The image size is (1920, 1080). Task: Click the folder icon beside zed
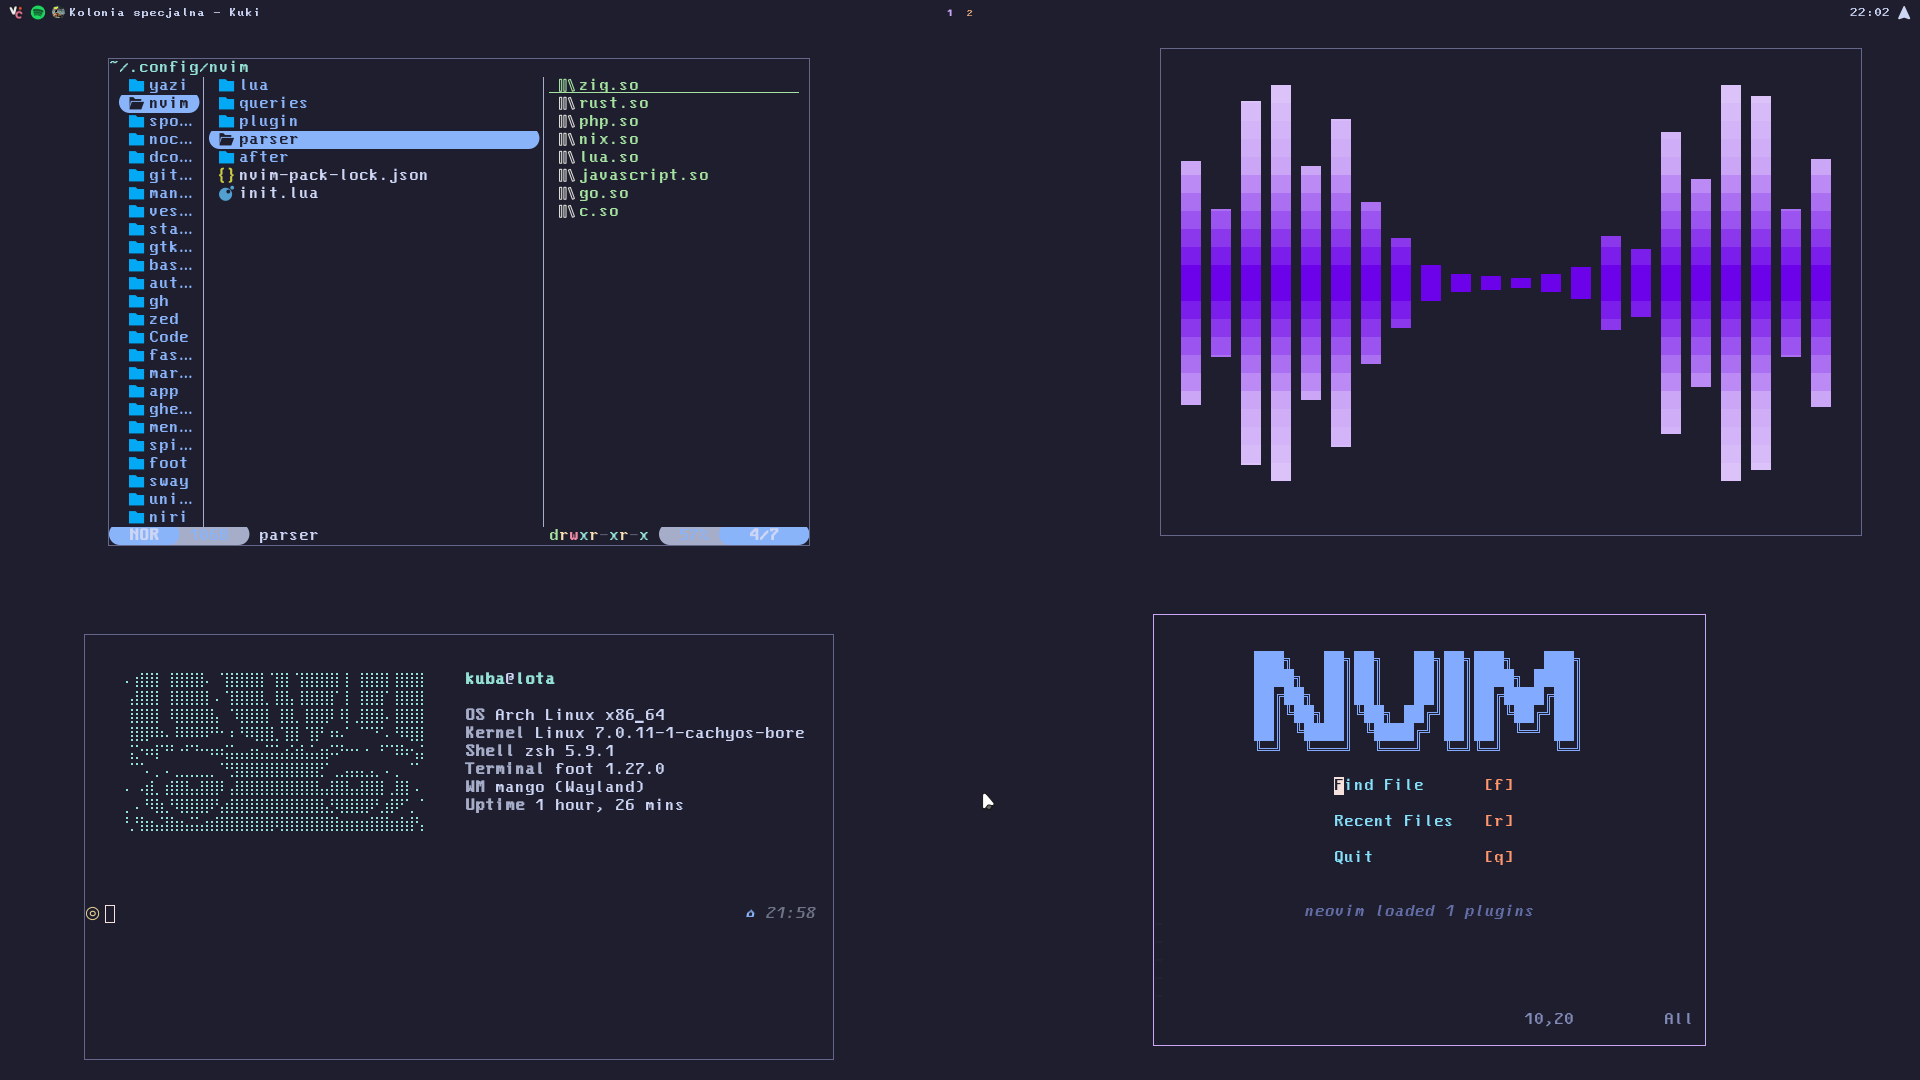pyautogui.click(x=136, y=319)
